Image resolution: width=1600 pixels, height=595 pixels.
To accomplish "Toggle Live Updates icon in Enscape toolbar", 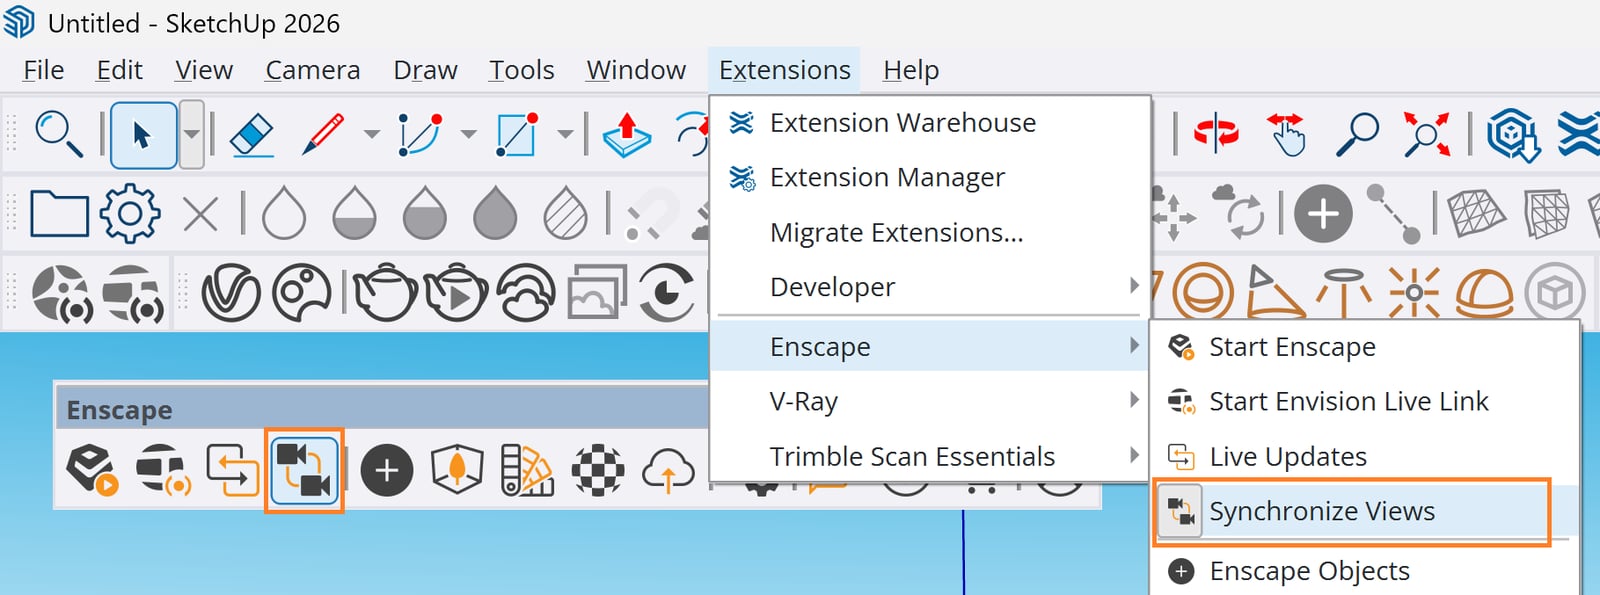I will click(232, 470).
